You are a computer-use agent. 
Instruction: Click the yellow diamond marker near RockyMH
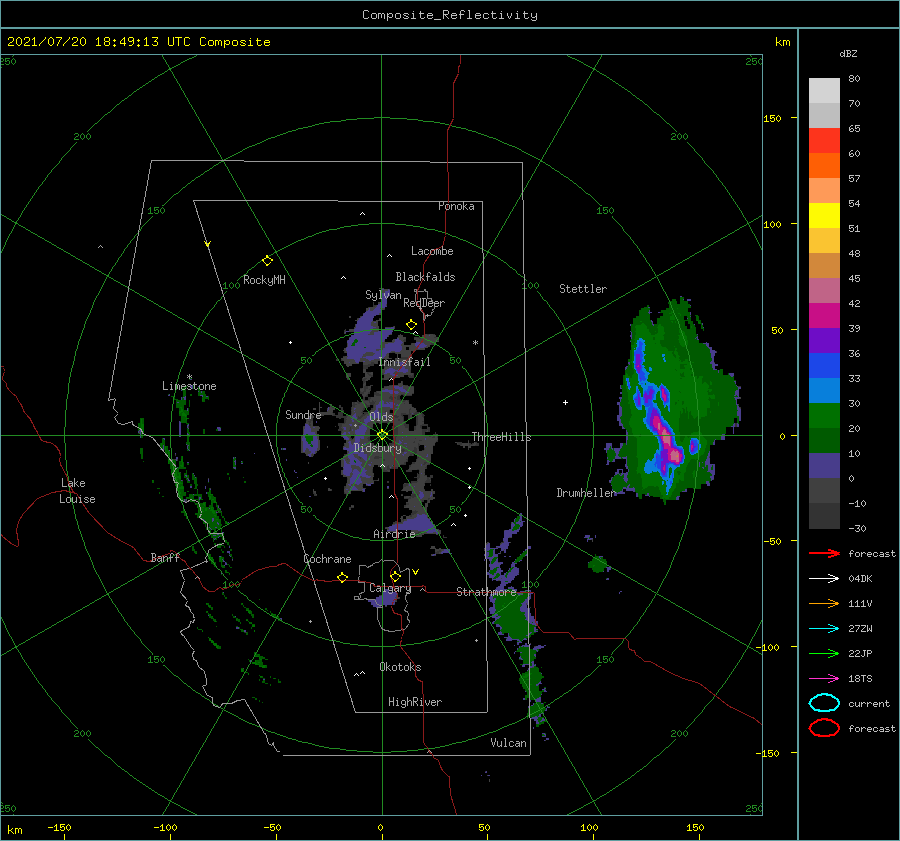267,261
